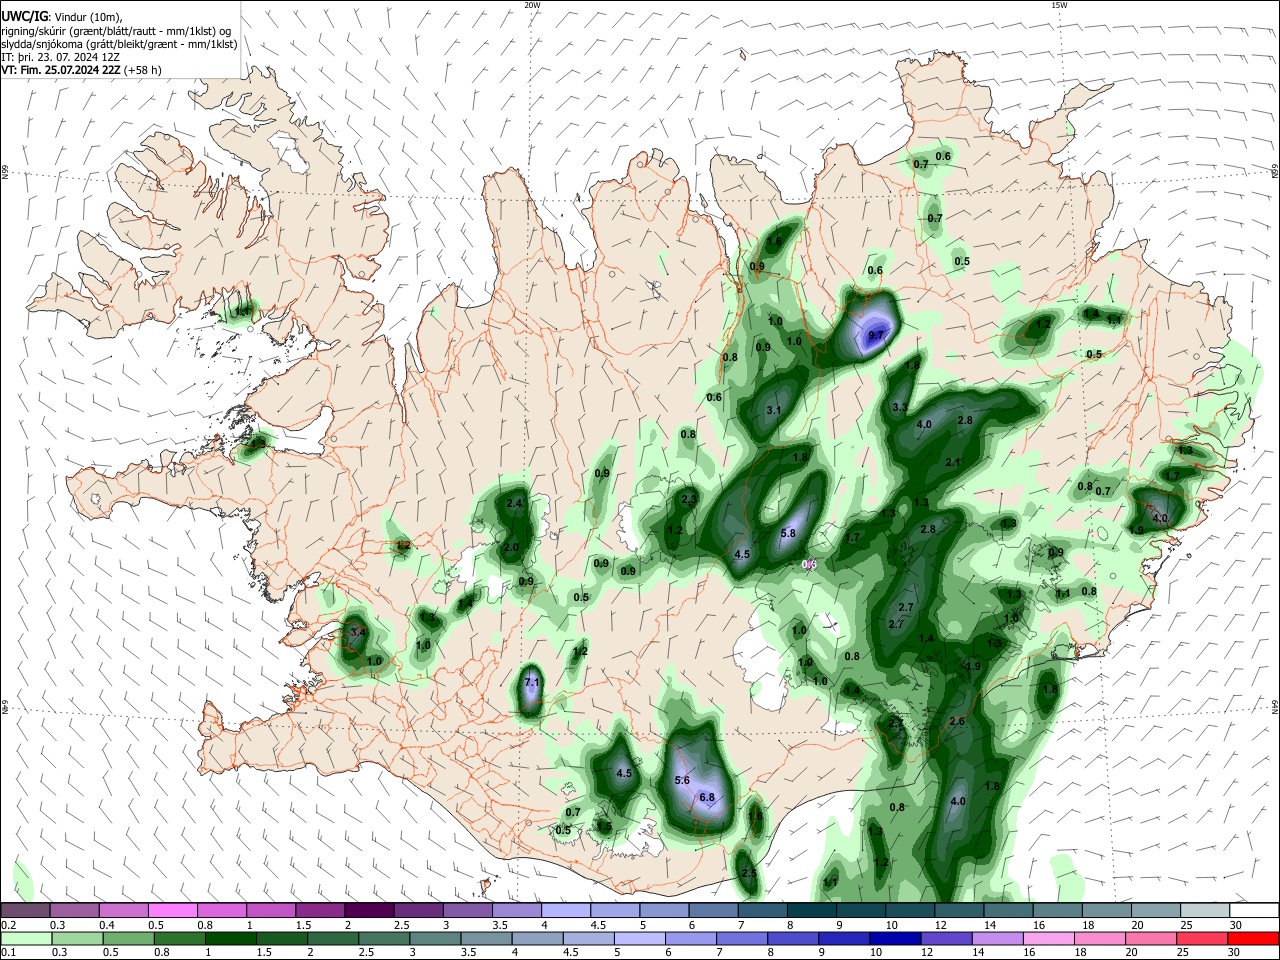The image size is (1280, 960).
Task: Click the 2.6 value in the southeast
Action: pyautogui.click(x=957, y=722)
